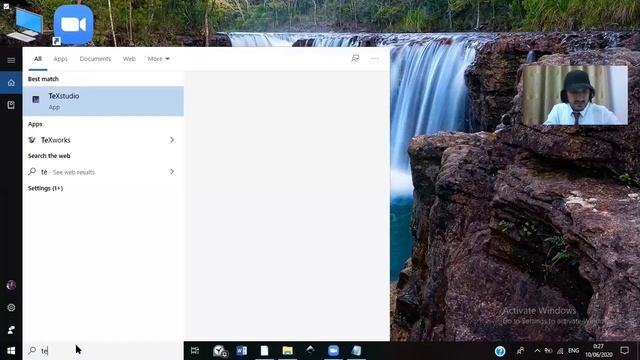Expand the 'te' web results arrow
Viewport: 640px width, 360px height.
172,172
